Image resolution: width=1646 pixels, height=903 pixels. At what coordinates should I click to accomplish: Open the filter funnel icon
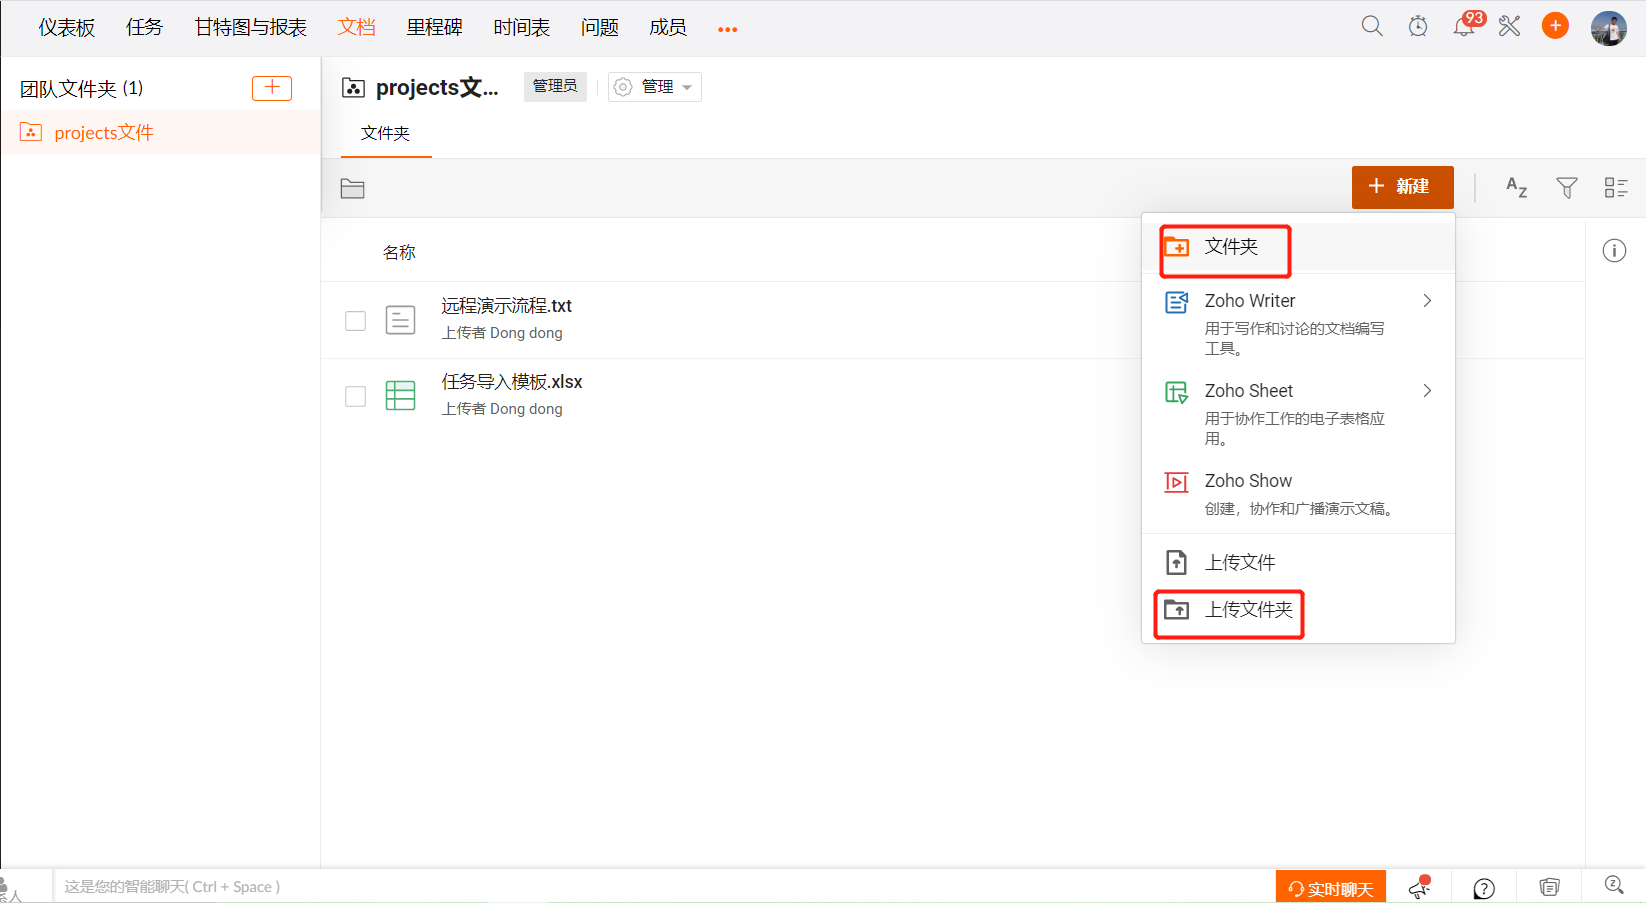[x=1566, y=187]
